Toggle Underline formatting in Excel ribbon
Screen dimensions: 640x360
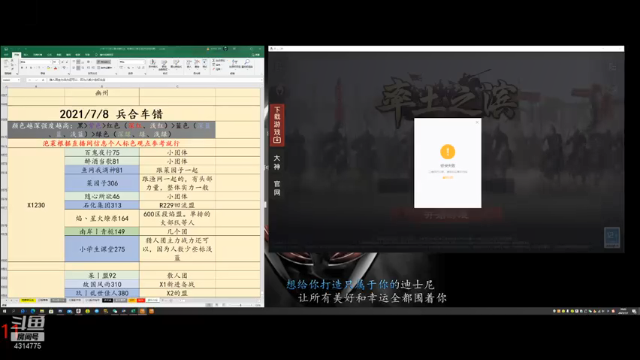click(x=31, y=68)
